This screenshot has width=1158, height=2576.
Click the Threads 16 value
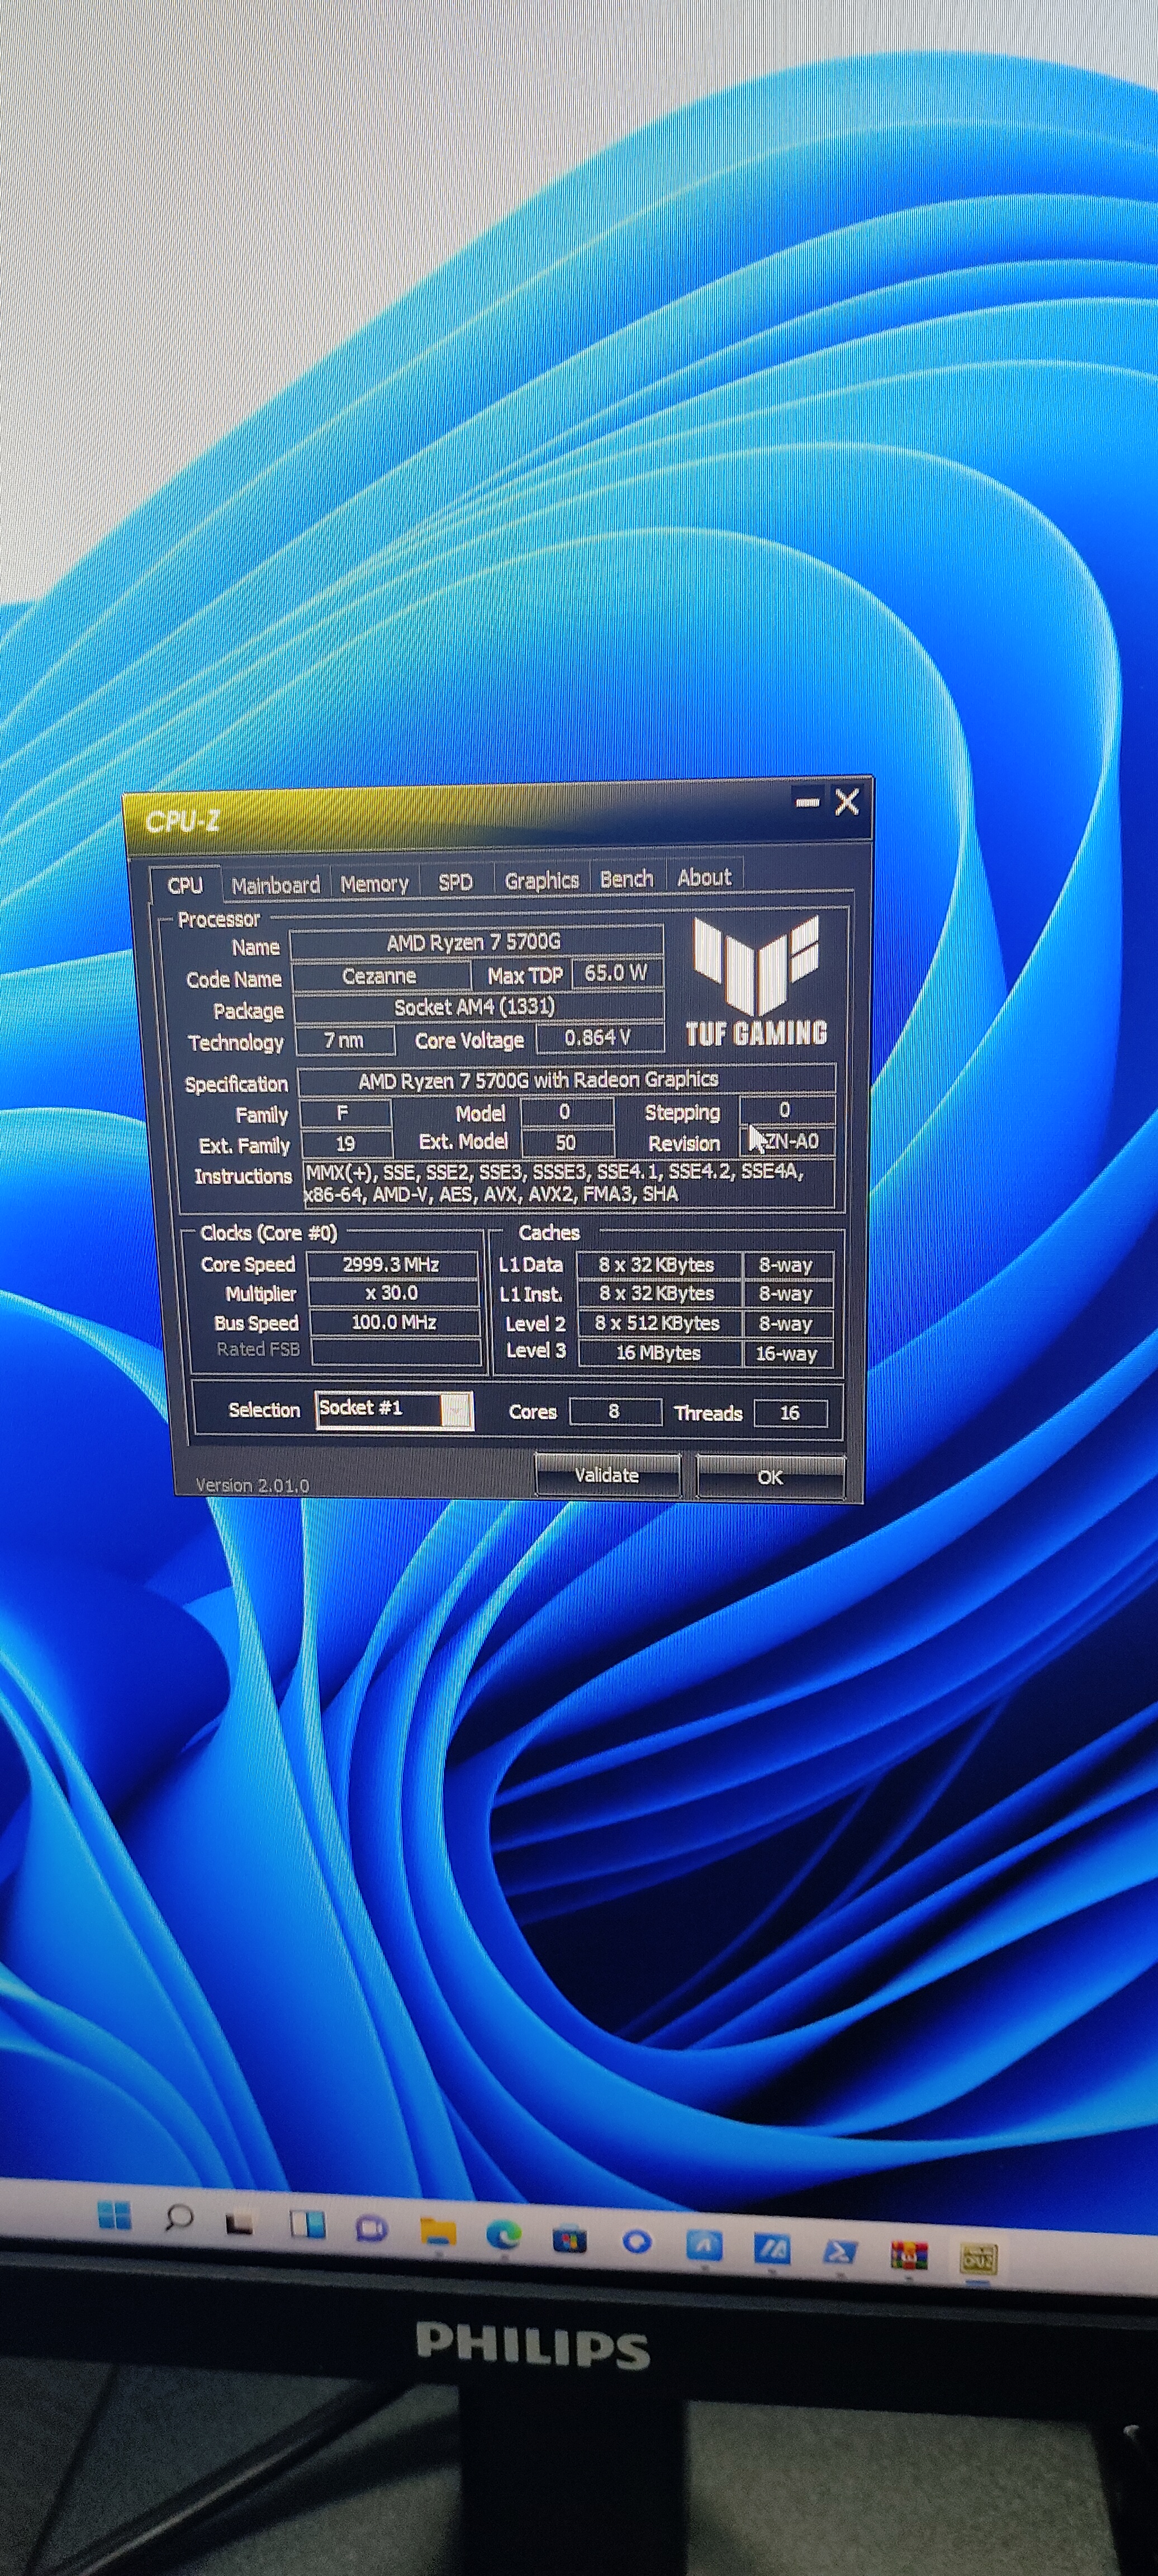pos(790,1413)
